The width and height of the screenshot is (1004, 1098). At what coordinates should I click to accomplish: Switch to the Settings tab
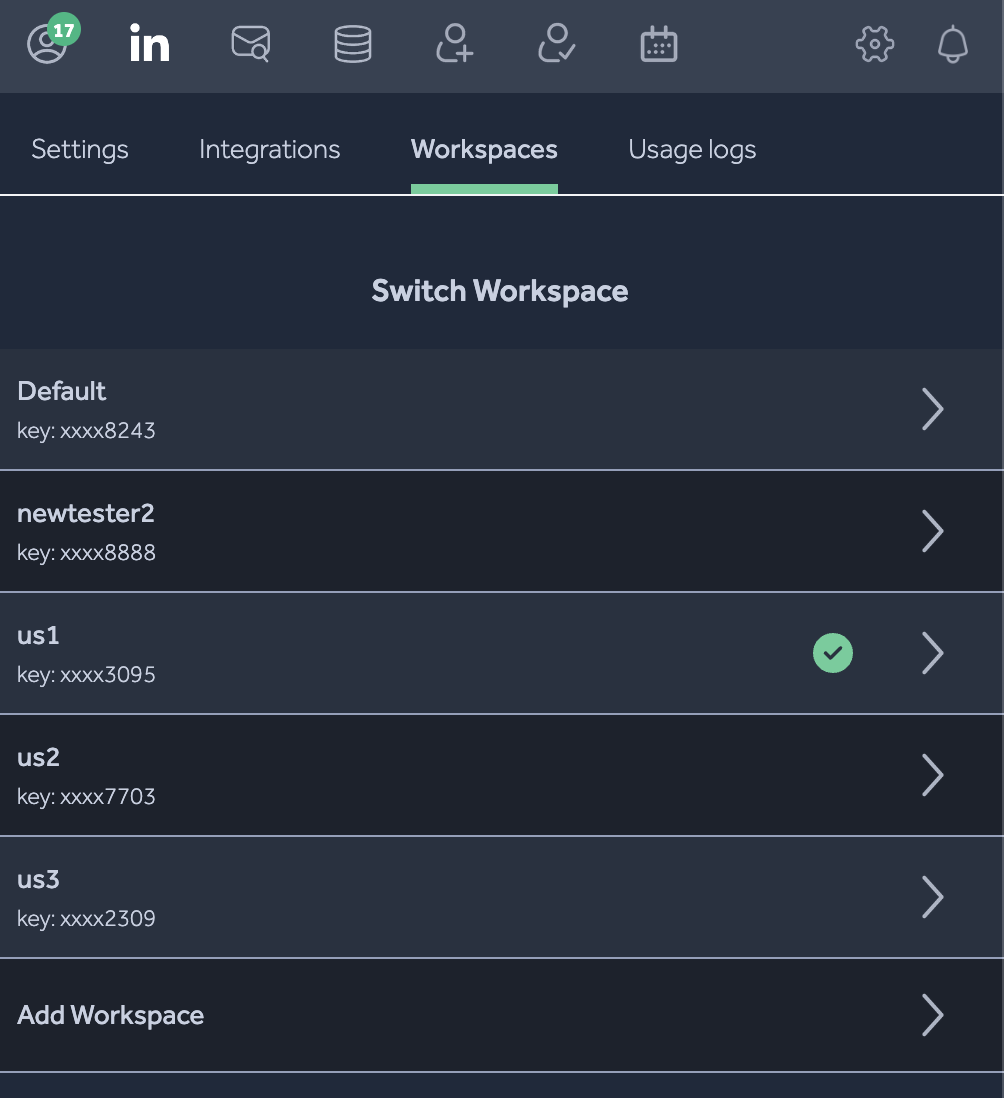click(80, 150)
